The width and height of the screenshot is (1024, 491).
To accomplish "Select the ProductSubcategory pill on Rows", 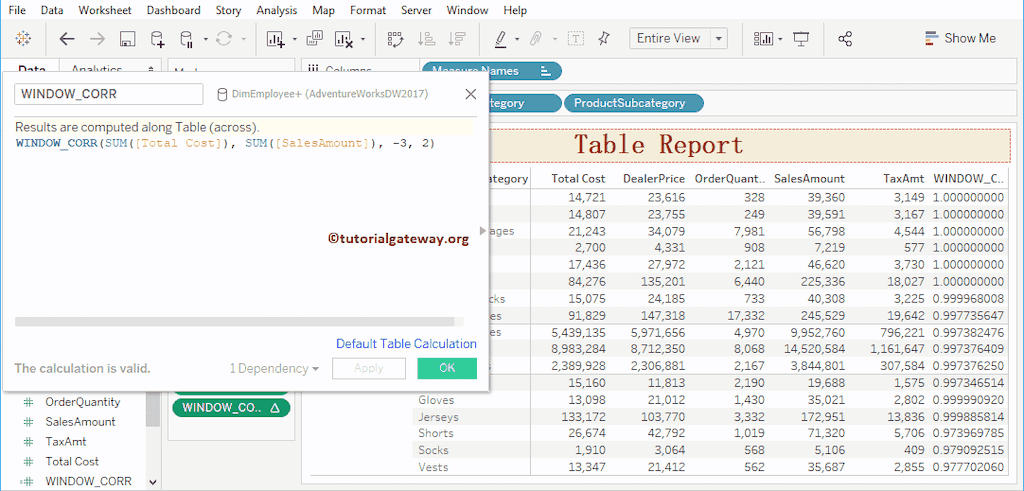I will coord(633,103).
